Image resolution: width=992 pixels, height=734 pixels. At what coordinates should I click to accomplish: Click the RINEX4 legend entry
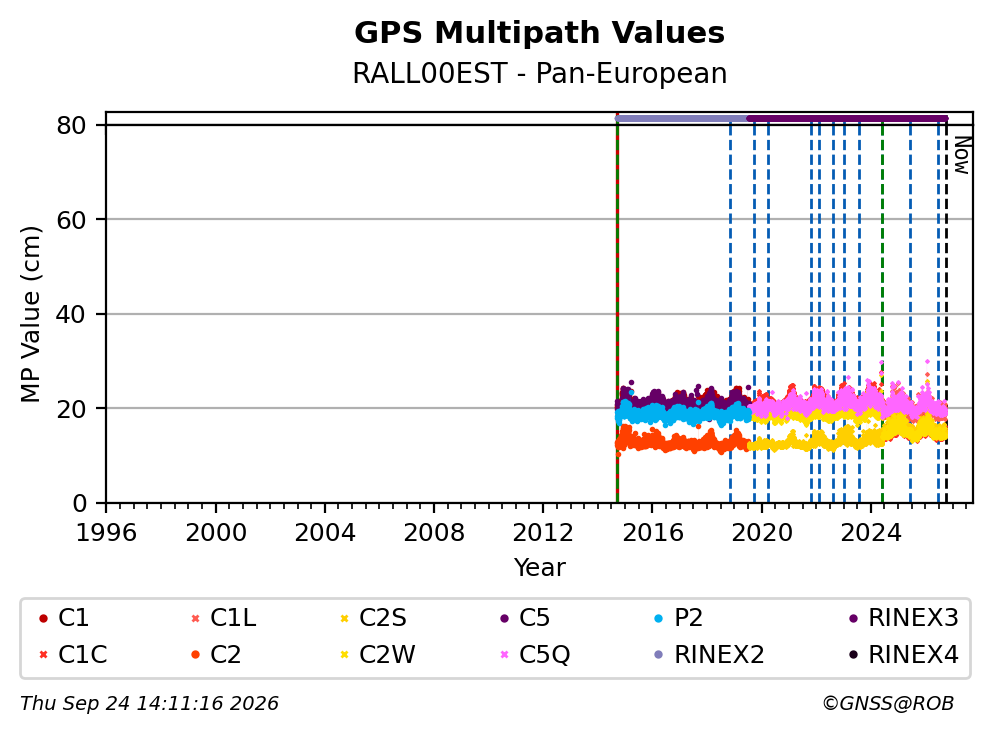[x=904, y=655]
